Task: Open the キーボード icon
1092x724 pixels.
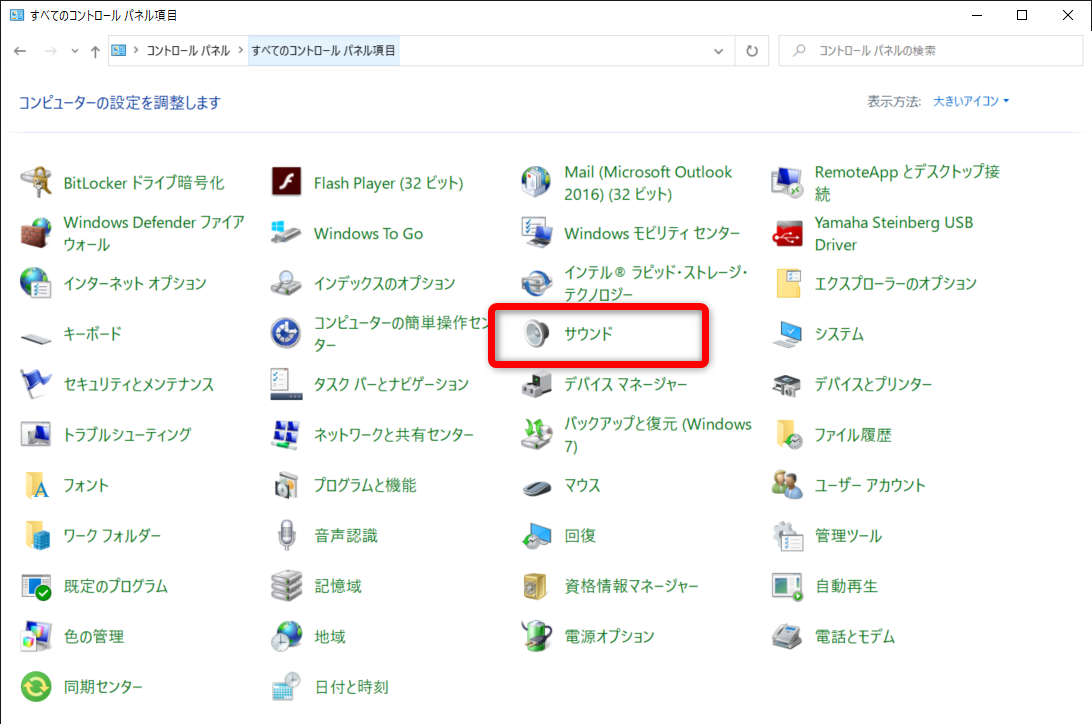Action: coord(36,338)
